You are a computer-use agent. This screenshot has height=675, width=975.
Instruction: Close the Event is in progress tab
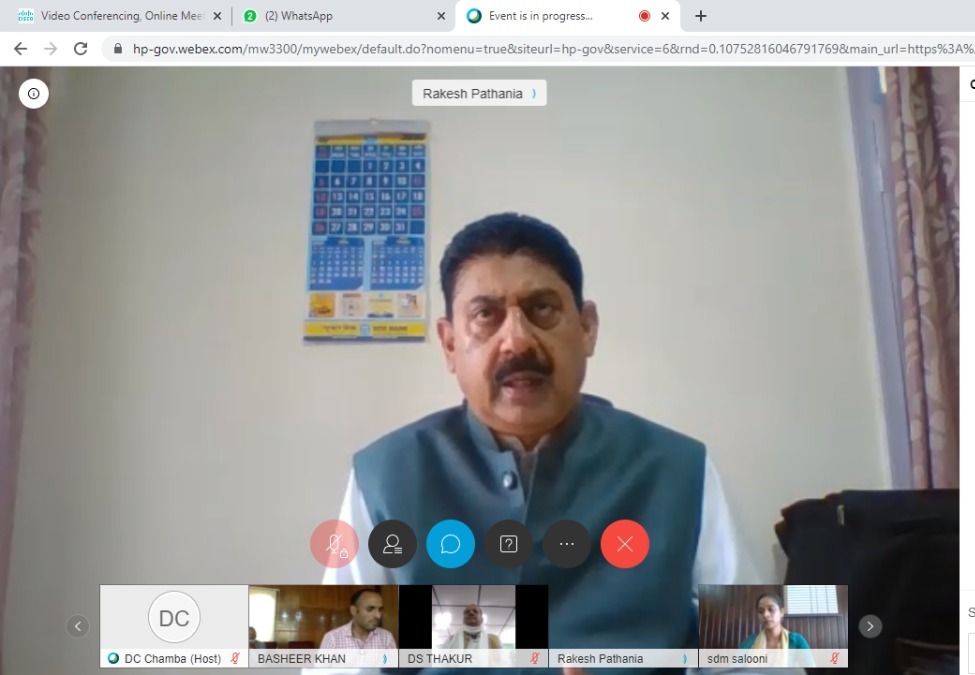665,16
